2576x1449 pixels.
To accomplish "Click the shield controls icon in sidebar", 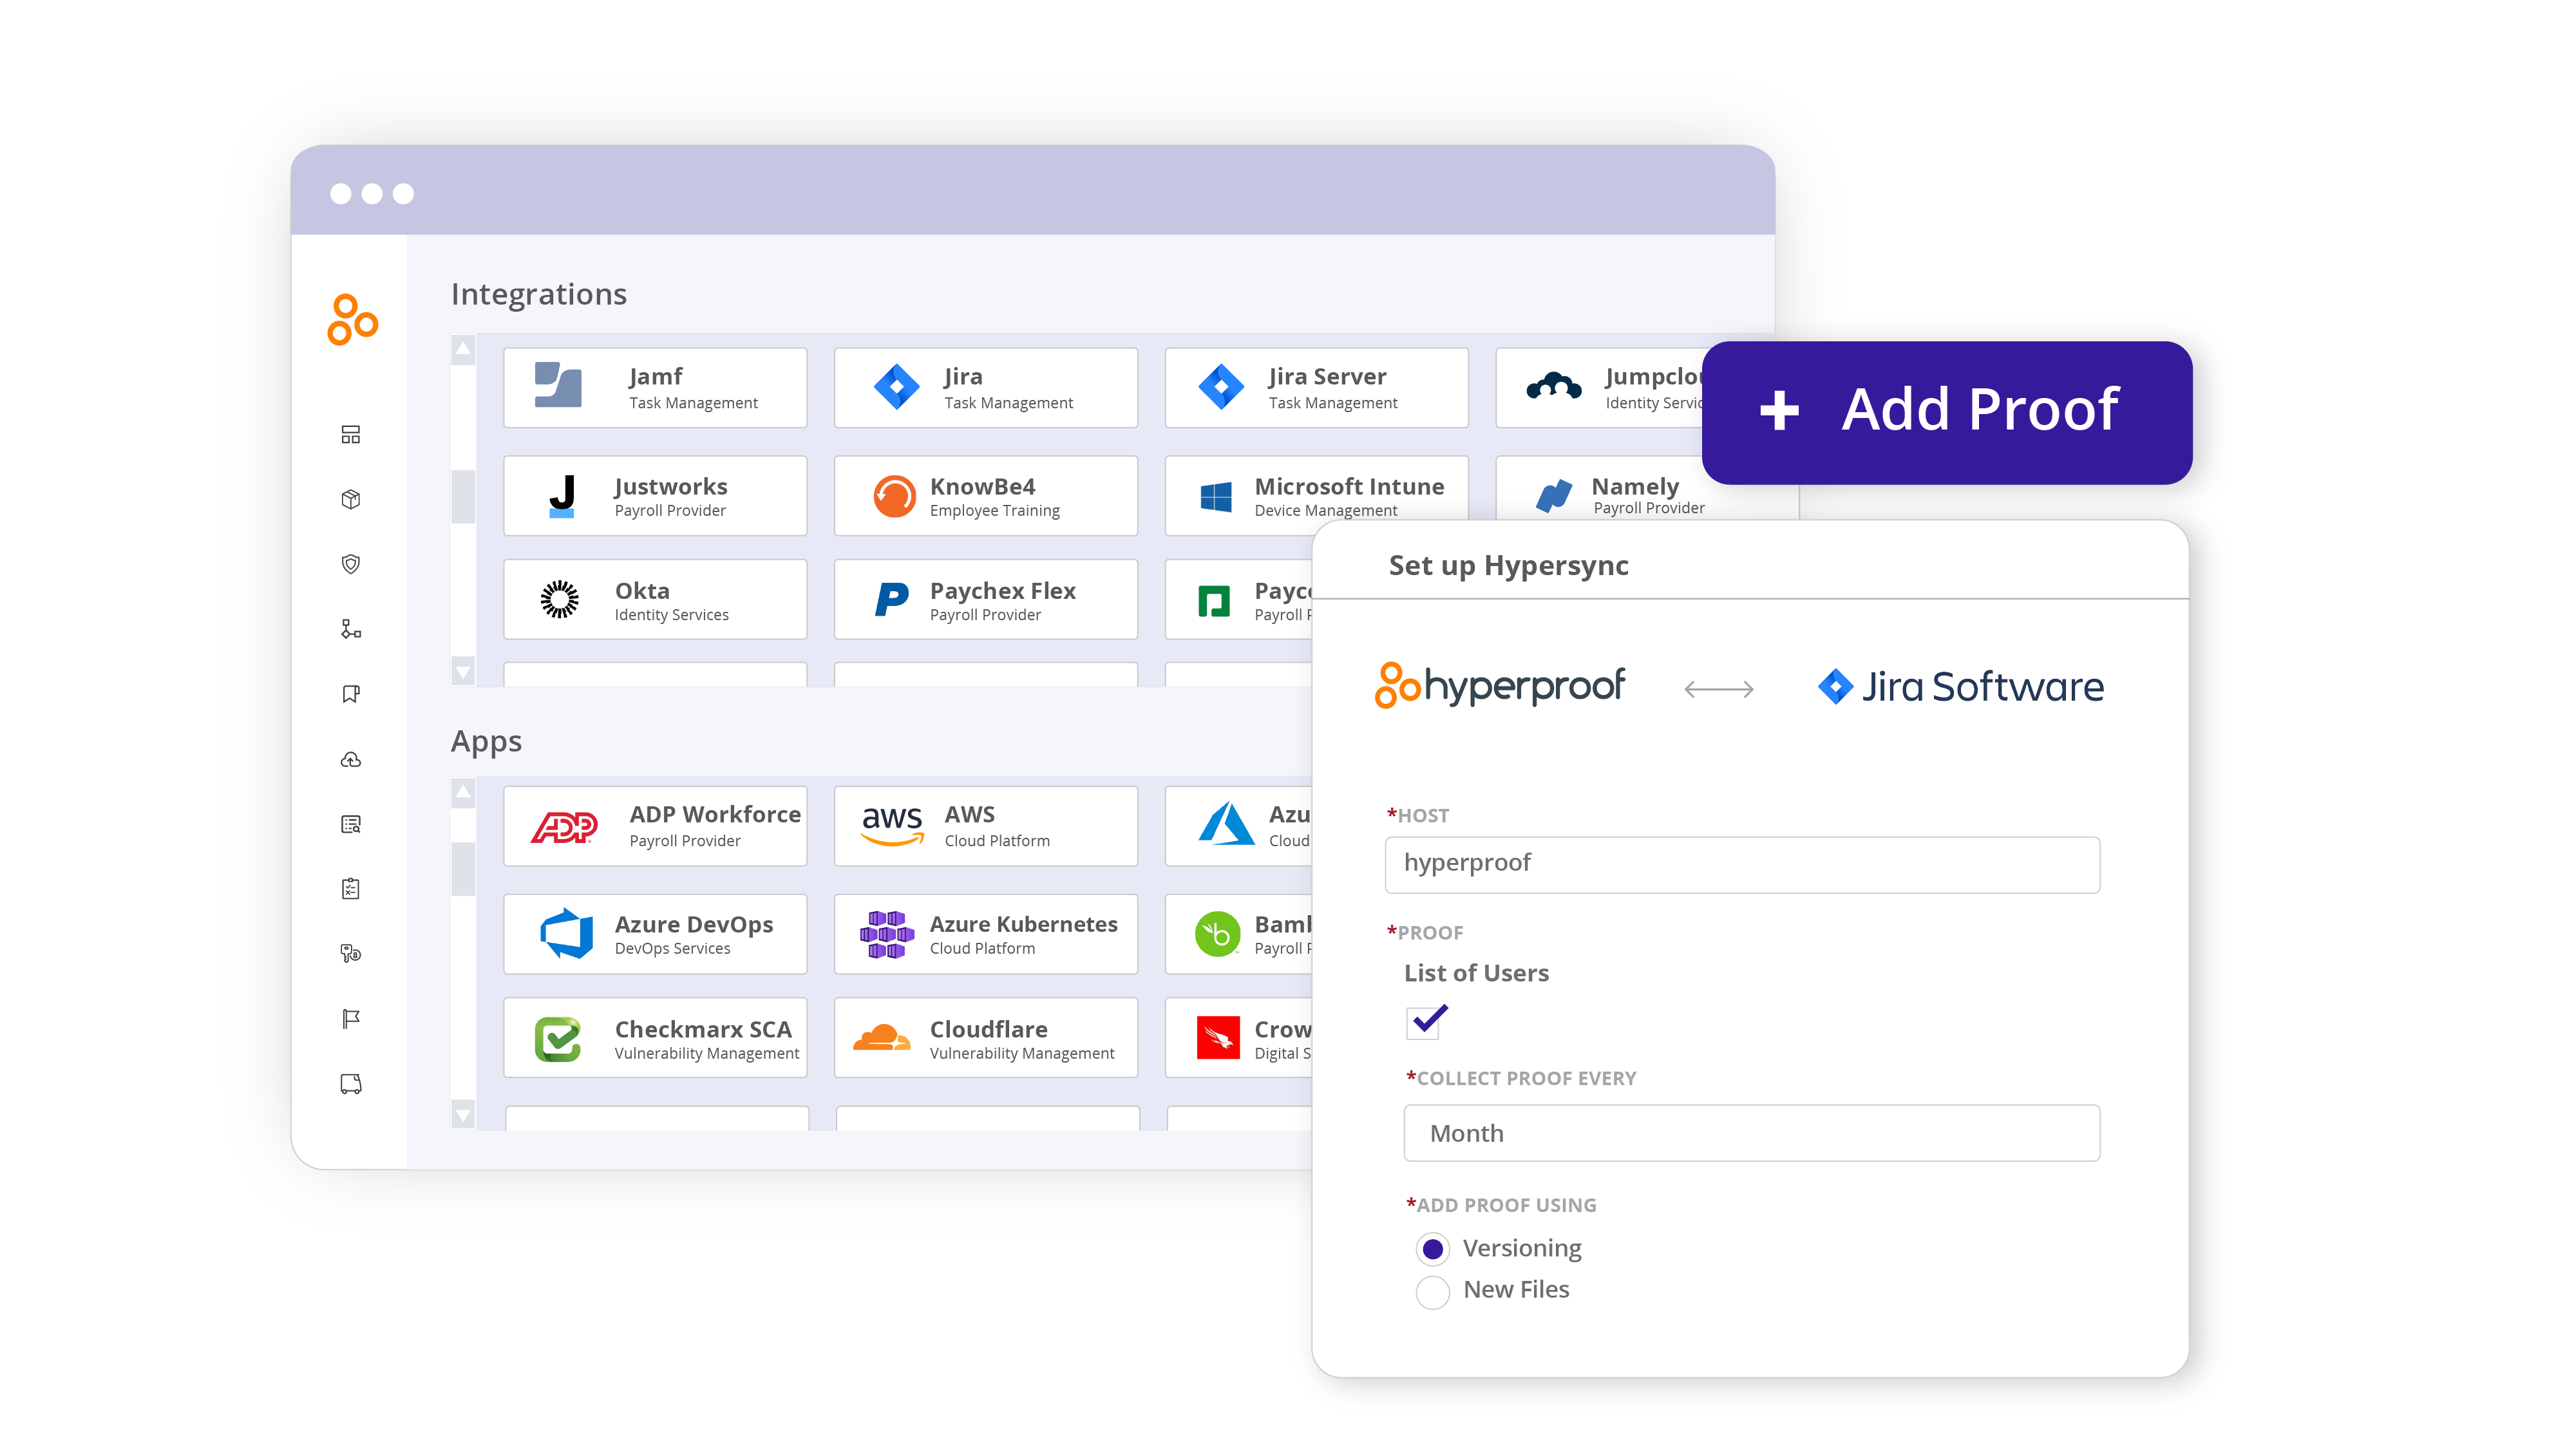I will pos(350,564).
